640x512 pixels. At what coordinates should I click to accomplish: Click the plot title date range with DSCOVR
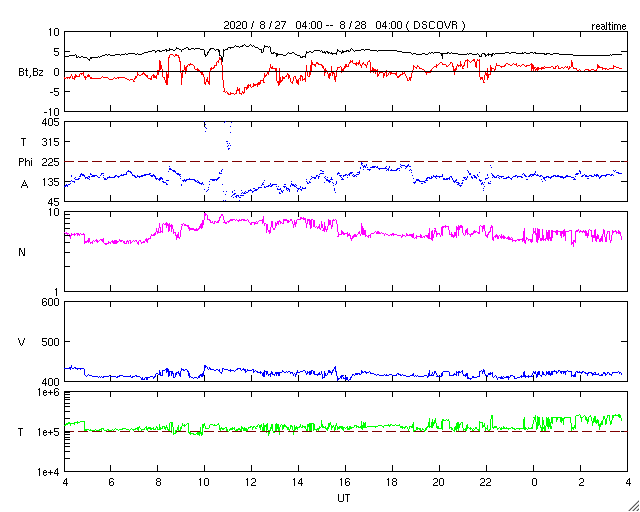[344, 25]
